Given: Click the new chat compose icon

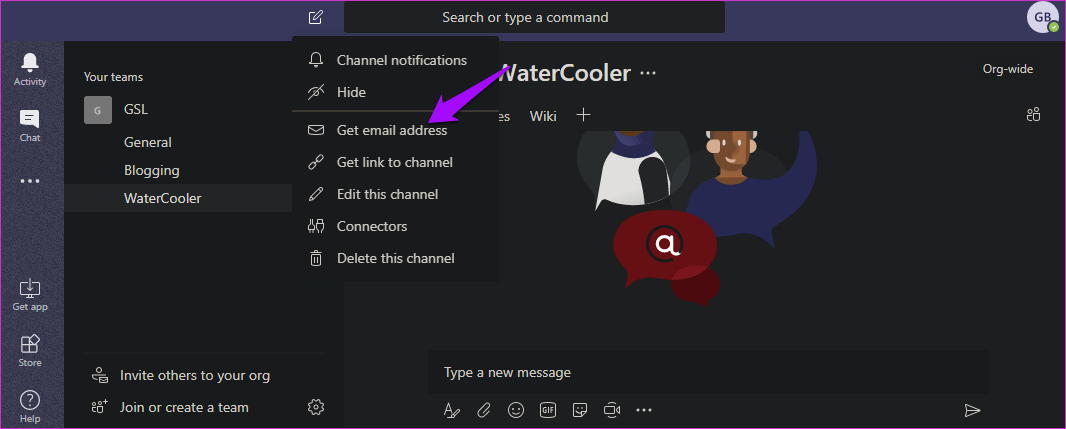Looking at the screenshot, I should [x=315, y=17].
